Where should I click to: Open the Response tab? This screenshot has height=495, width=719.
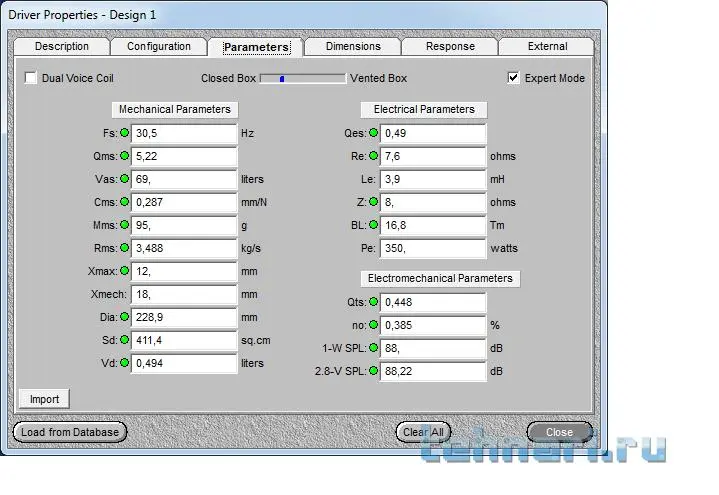tap(450, 46)
